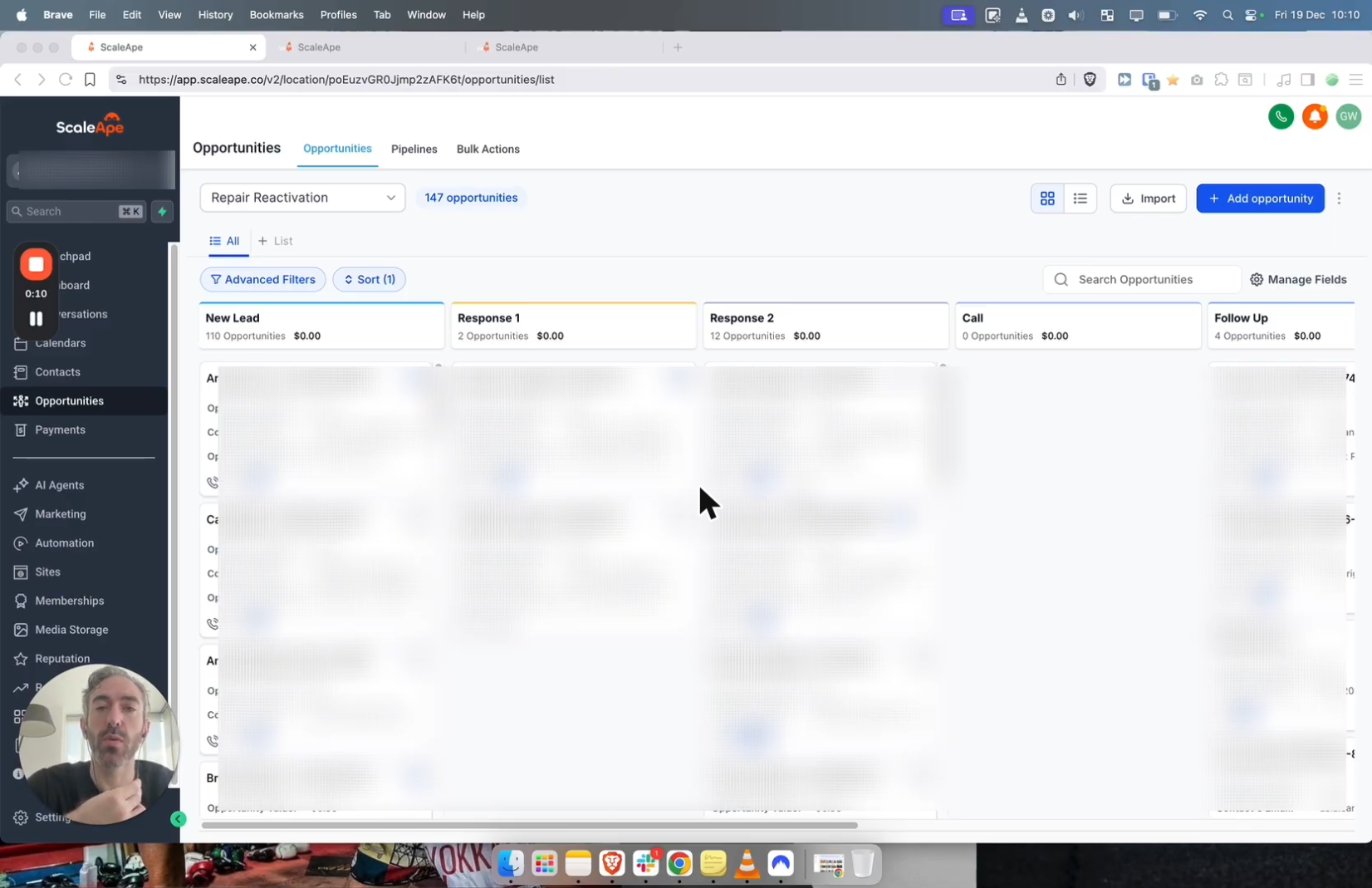Open Automation in the sidebar
Screen dimensions: 1372x888
pyautogui.click(x=64, y=543)
